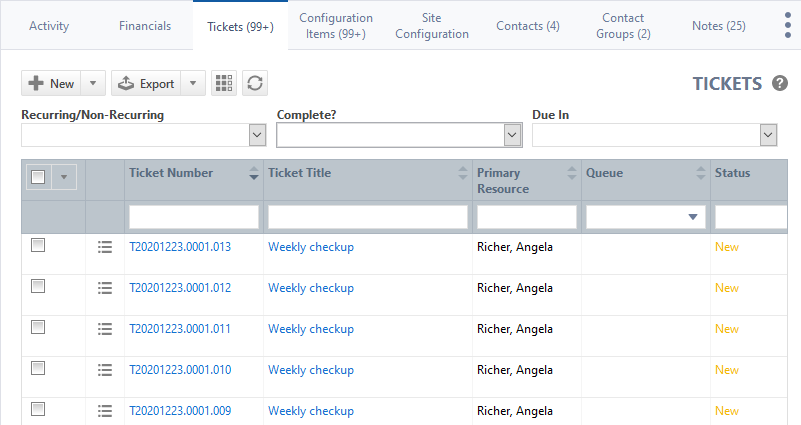Image resolution: width=801 pixels, height=425 pixels.
Task: Open context menu for ticket T20201223.0001.013
Action: (105, 247)
